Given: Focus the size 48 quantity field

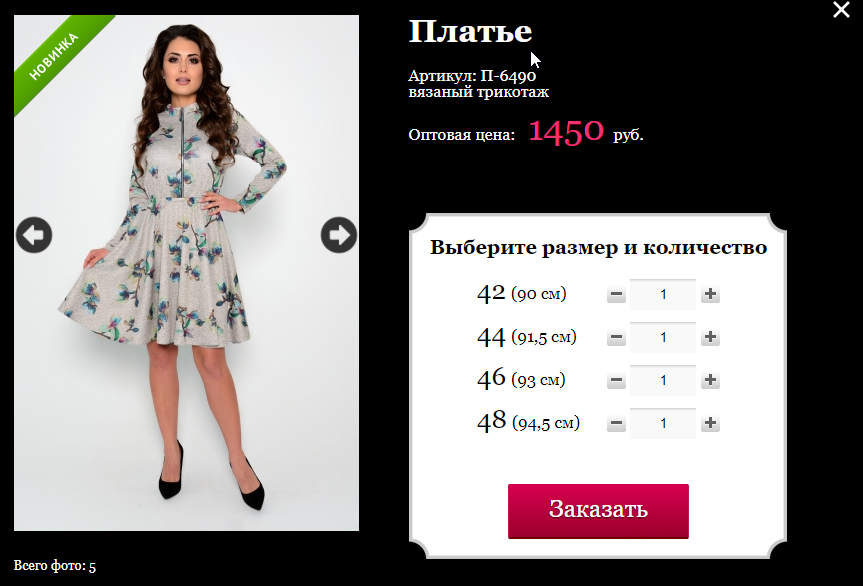Looking at the screenshot, I should click(663, 423).
